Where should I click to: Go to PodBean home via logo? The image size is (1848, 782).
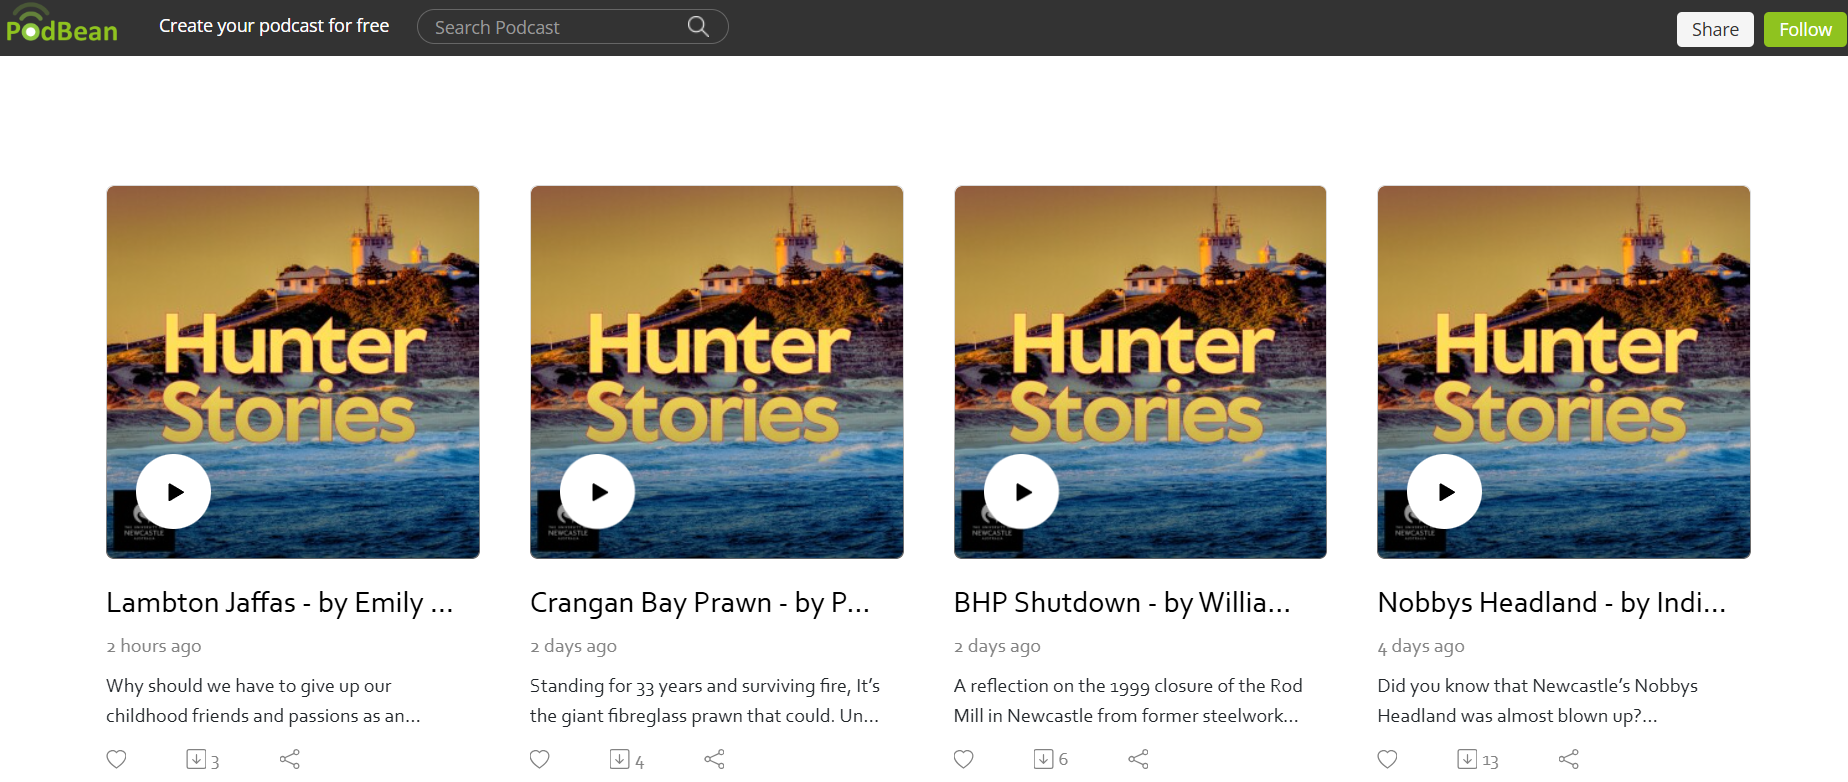coord(62,27)
